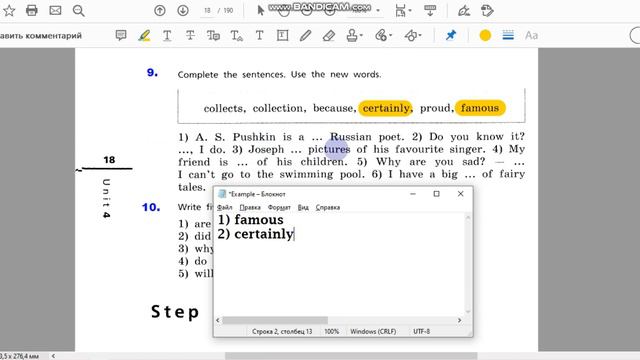640x360 pixels.
Task: Select the pencil drawing tool
Action: (x=305, y=36)
